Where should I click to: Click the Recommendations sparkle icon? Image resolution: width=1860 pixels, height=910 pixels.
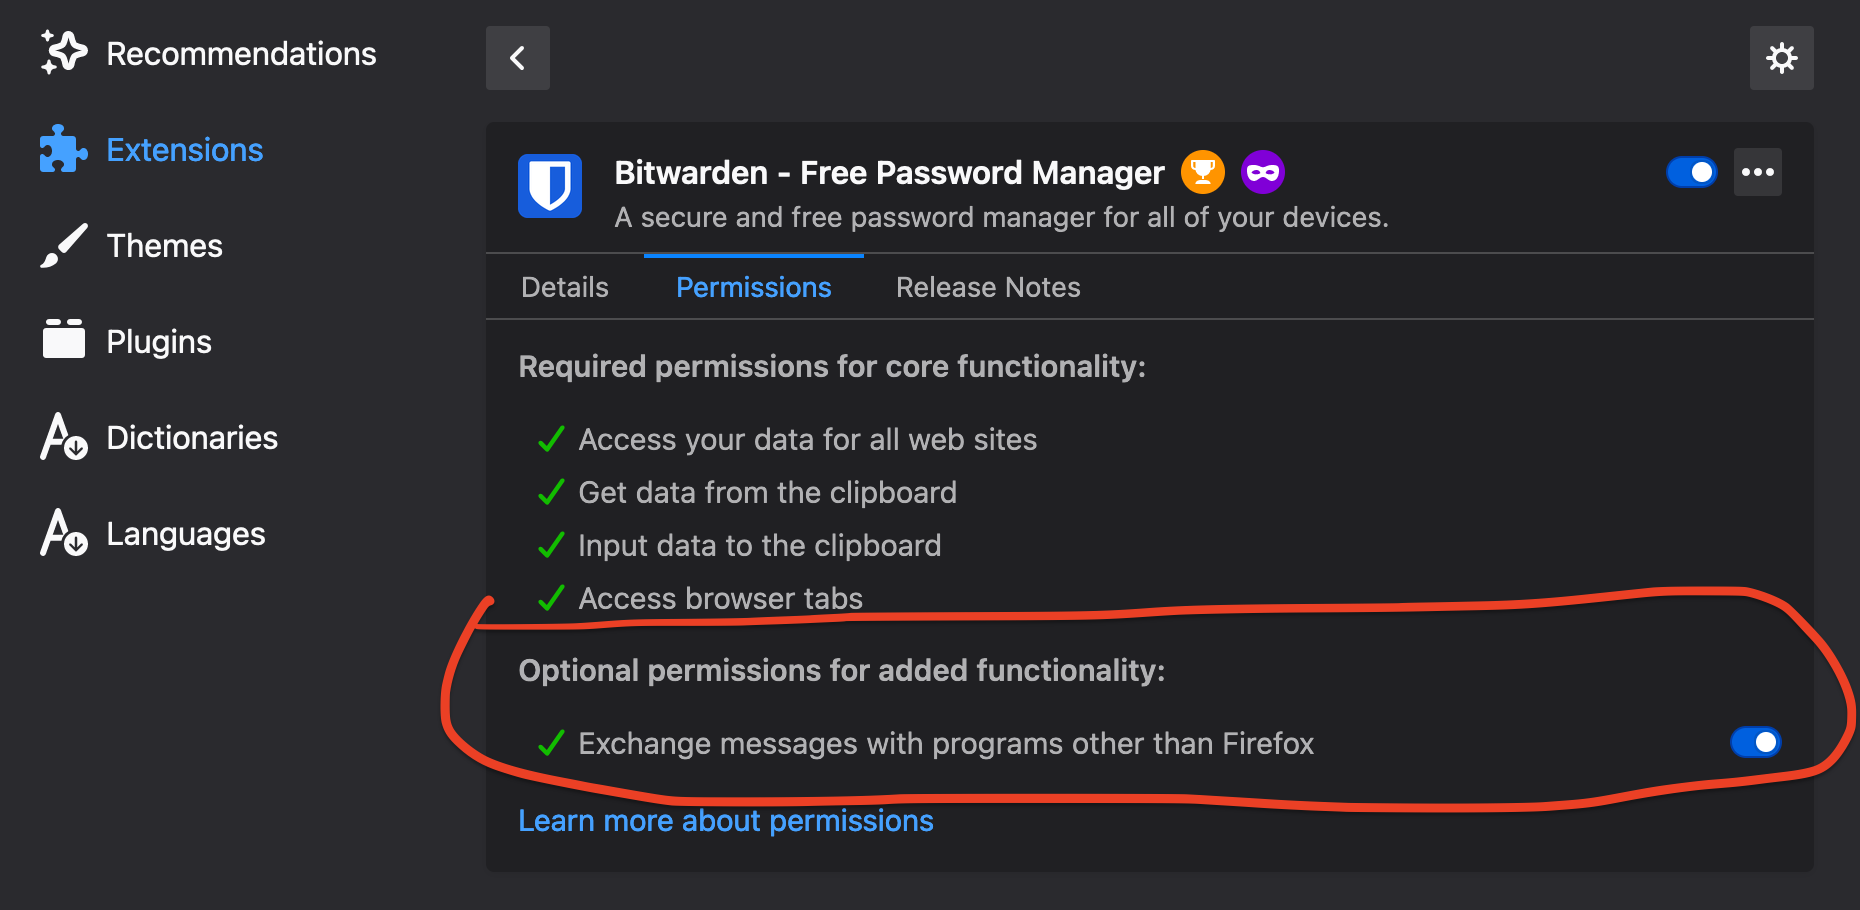click(62, 53)
